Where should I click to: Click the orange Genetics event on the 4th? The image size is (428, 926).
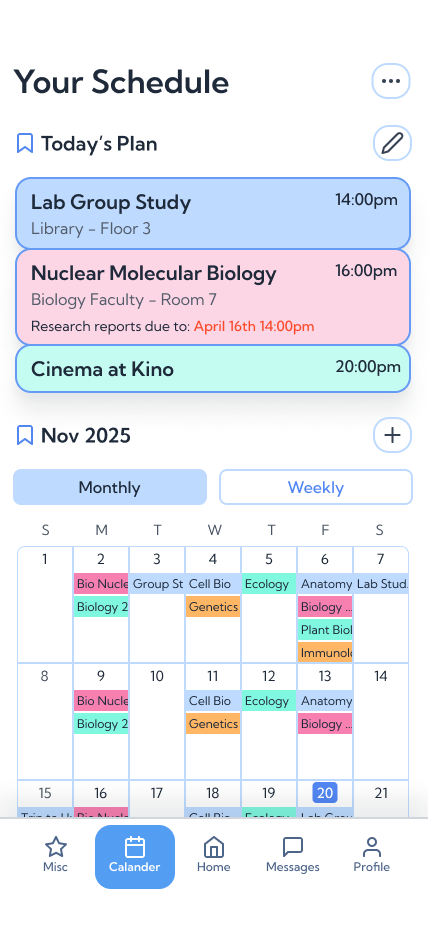click(x=213, y=607)
